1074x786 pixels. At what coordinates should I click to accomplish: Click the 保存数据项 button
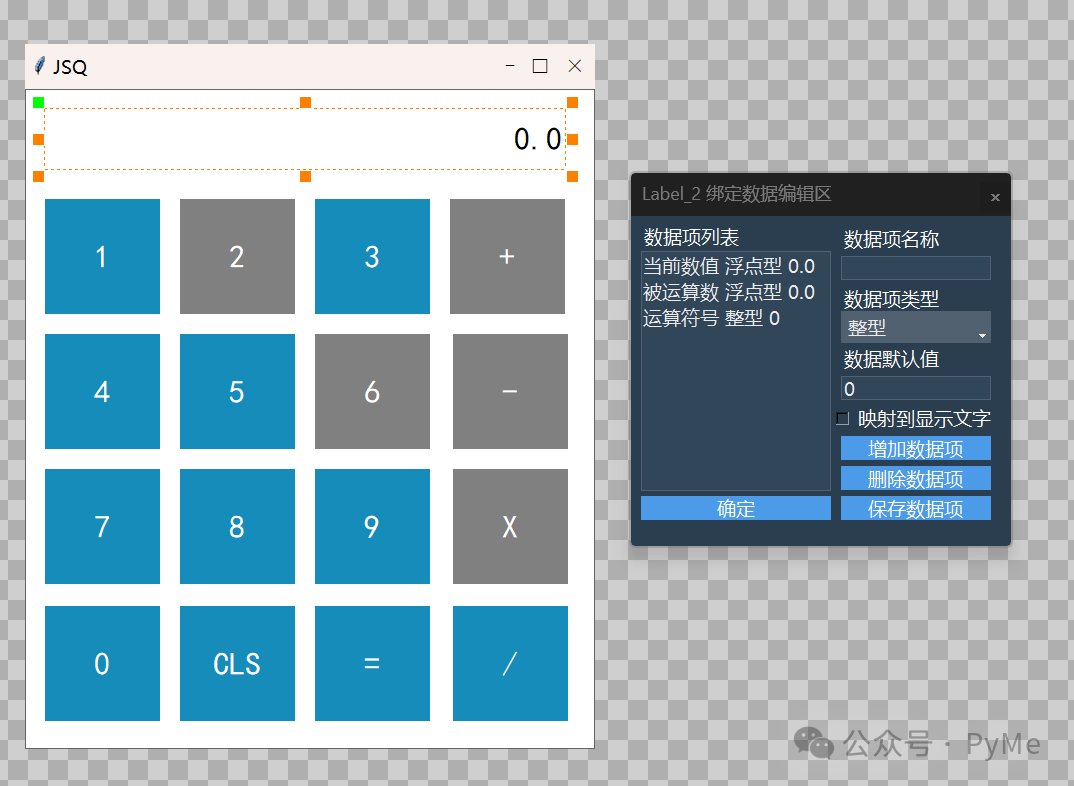point(915,508)
